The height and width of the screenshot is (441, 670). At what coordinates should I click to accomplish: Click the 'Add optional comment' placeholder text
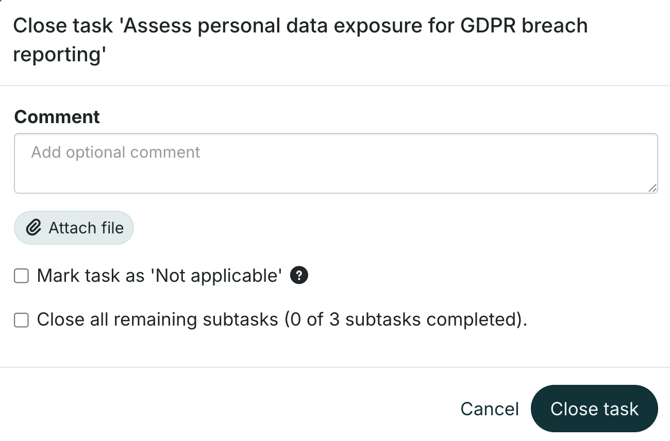point(115,153)
